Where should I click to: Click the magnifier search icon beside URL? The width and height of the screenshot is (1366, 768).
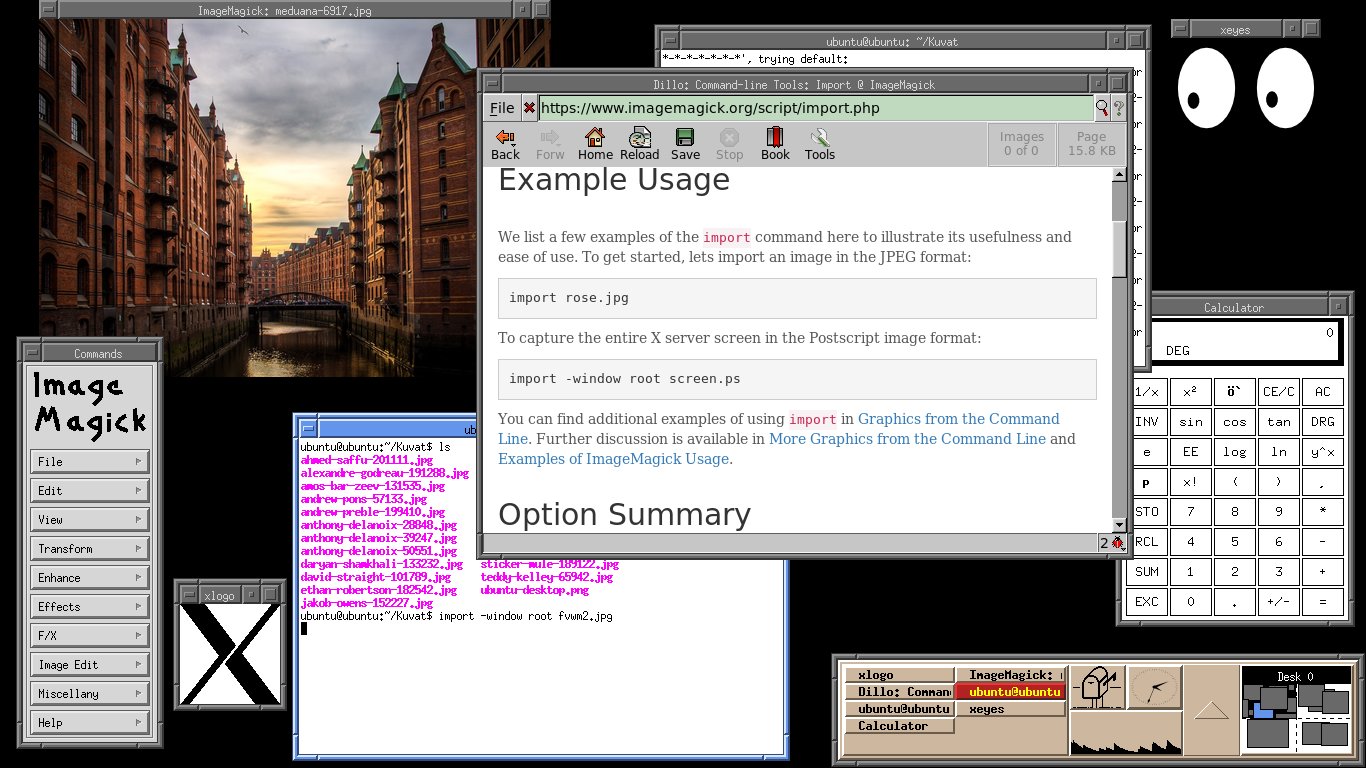[x=1102, y=108]
